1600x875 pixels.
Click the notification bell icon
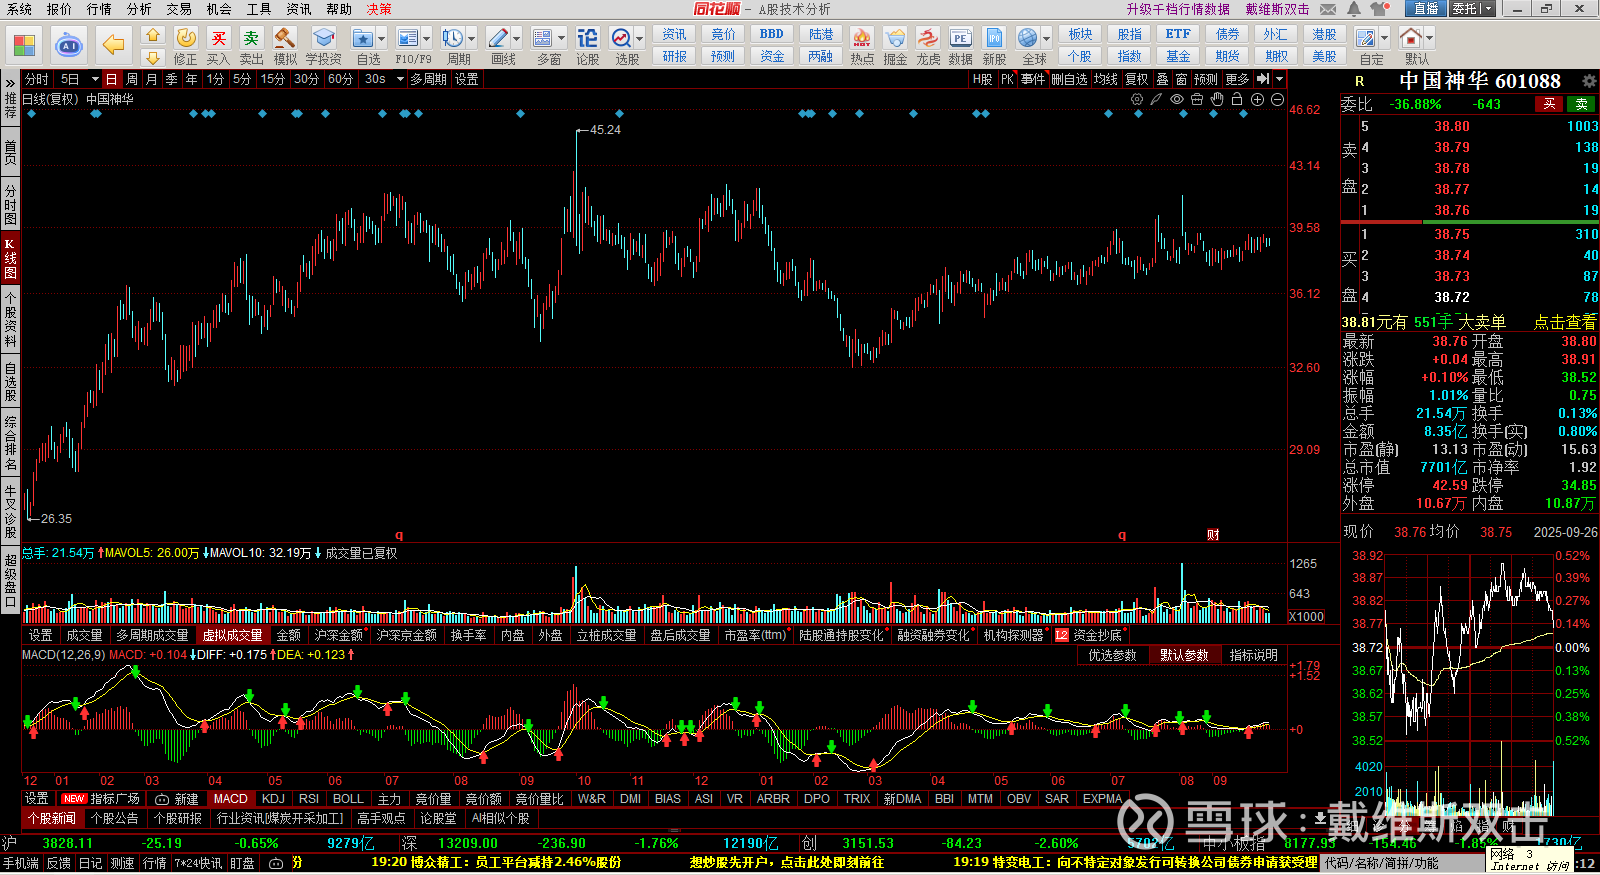pyautogui.click(x=1354, y=9)
